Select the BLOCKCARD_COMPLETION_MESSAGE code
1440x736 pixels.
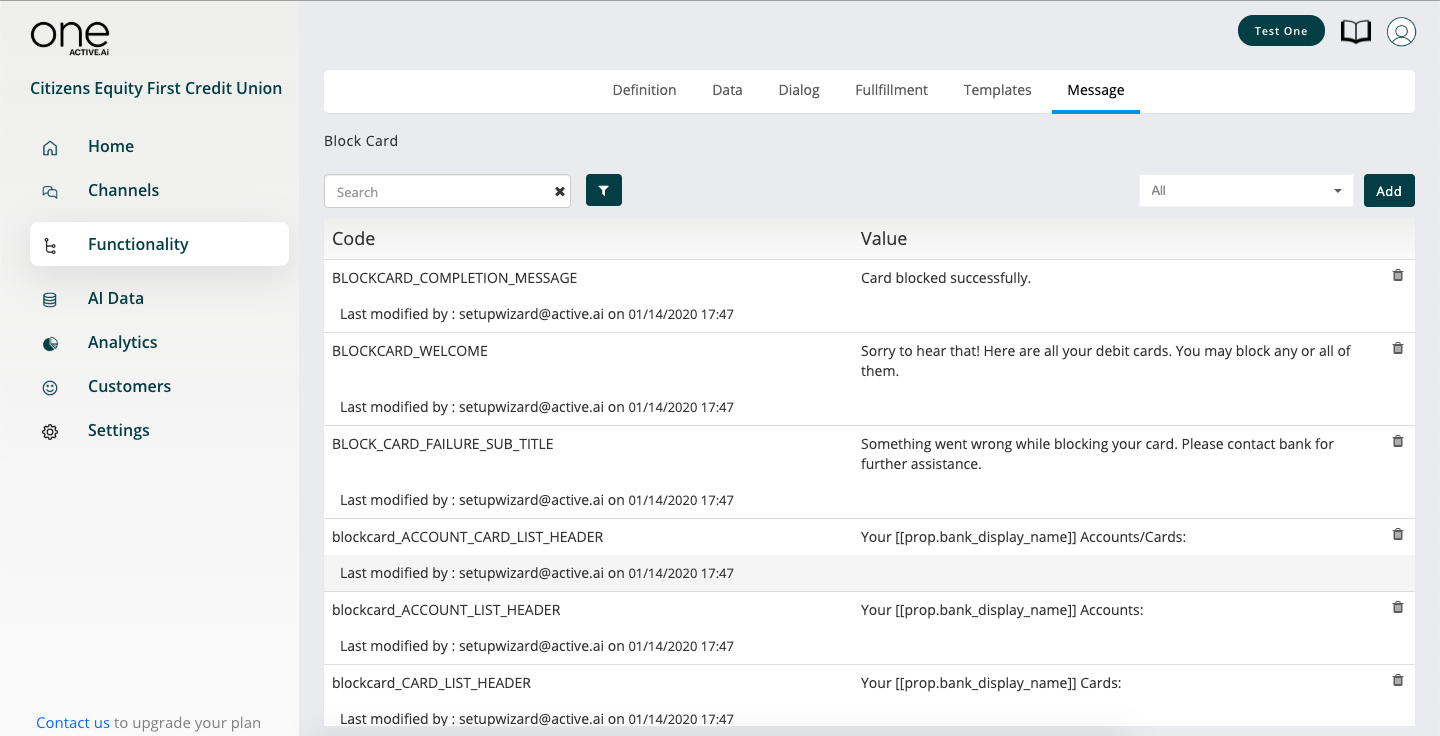454,278
